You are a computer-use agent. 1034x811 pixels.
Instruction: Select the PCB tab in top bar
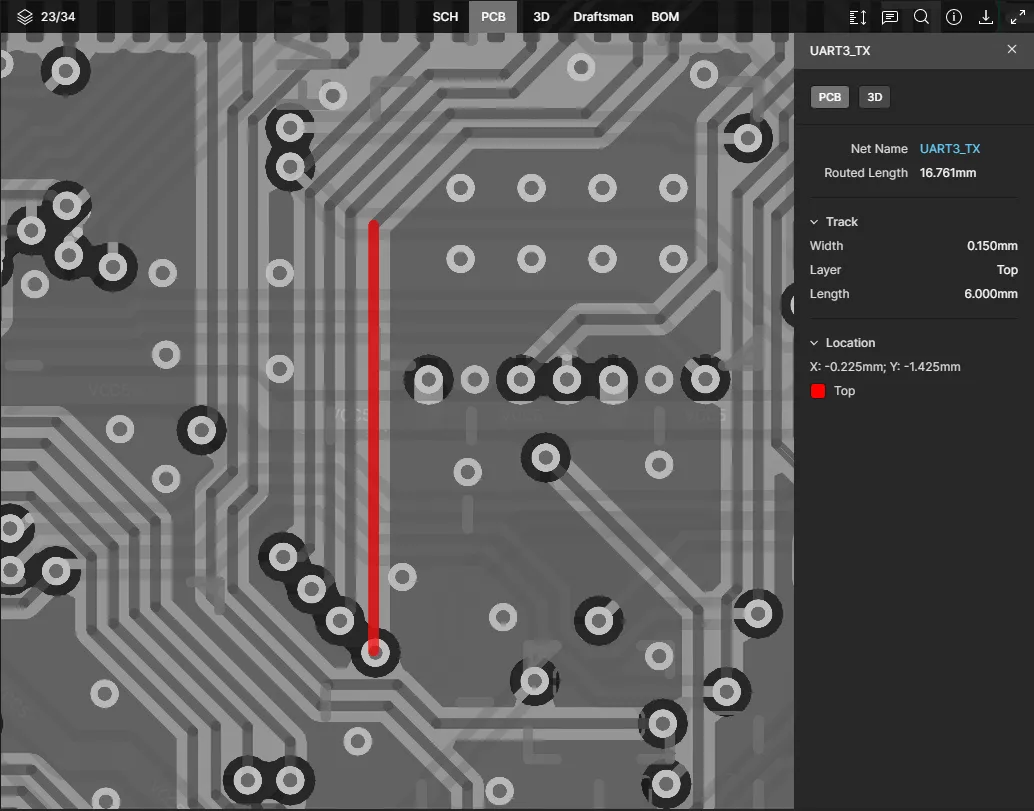point(493,16)
